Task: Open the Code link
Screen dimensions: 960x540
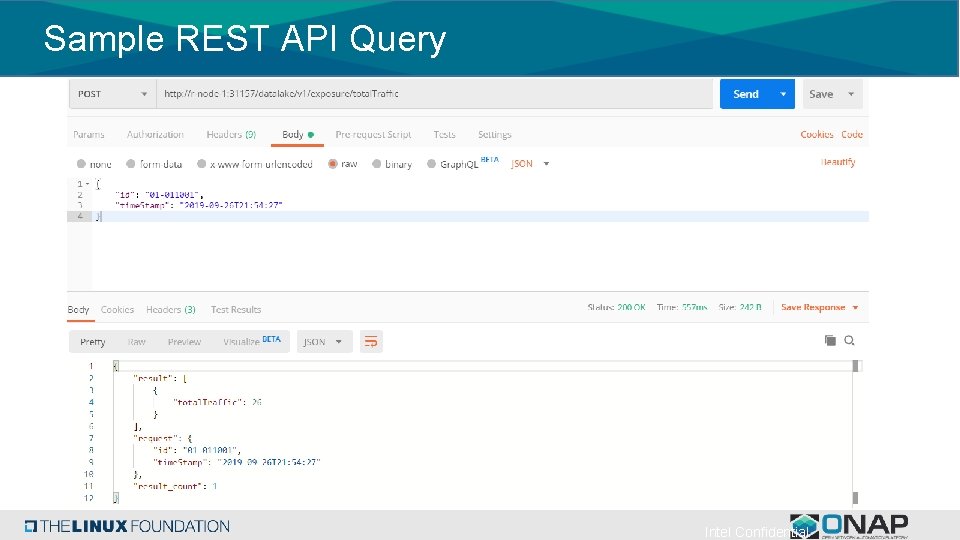Action: tap(852, 134)
